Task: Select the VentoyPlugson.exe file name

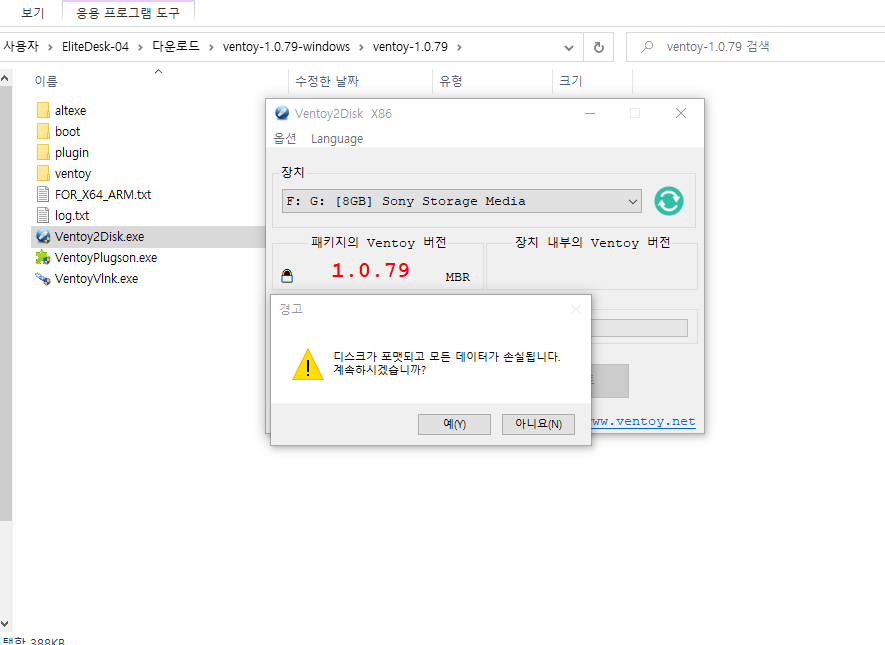Action: 106,257
